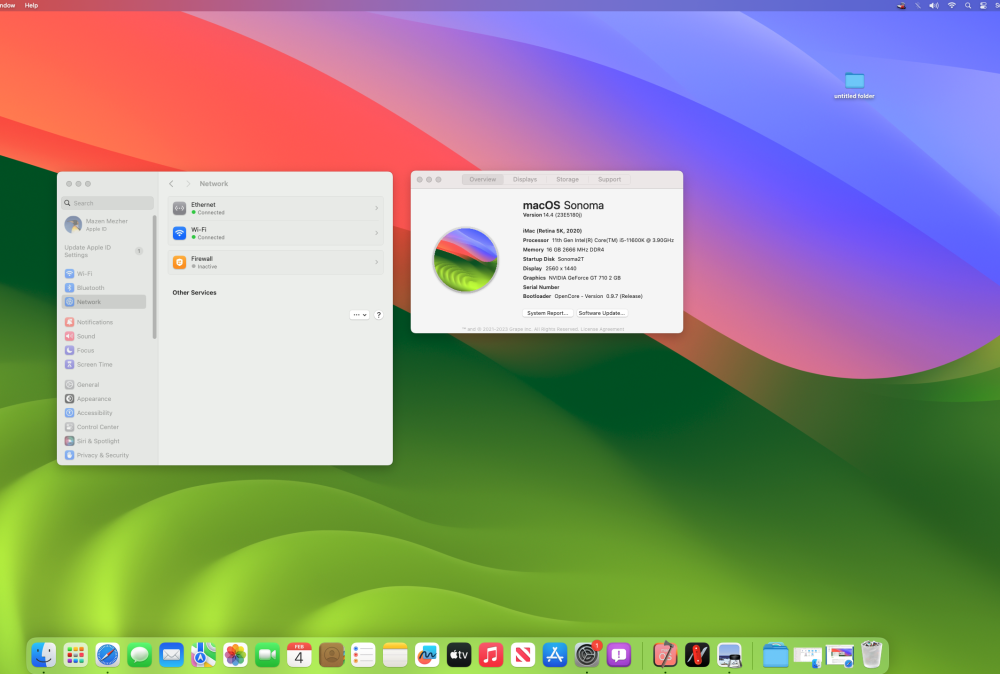This screenshot has height=674, width=1000.
Task: Click the volume icon in menu bar
Action: point(934,5)
